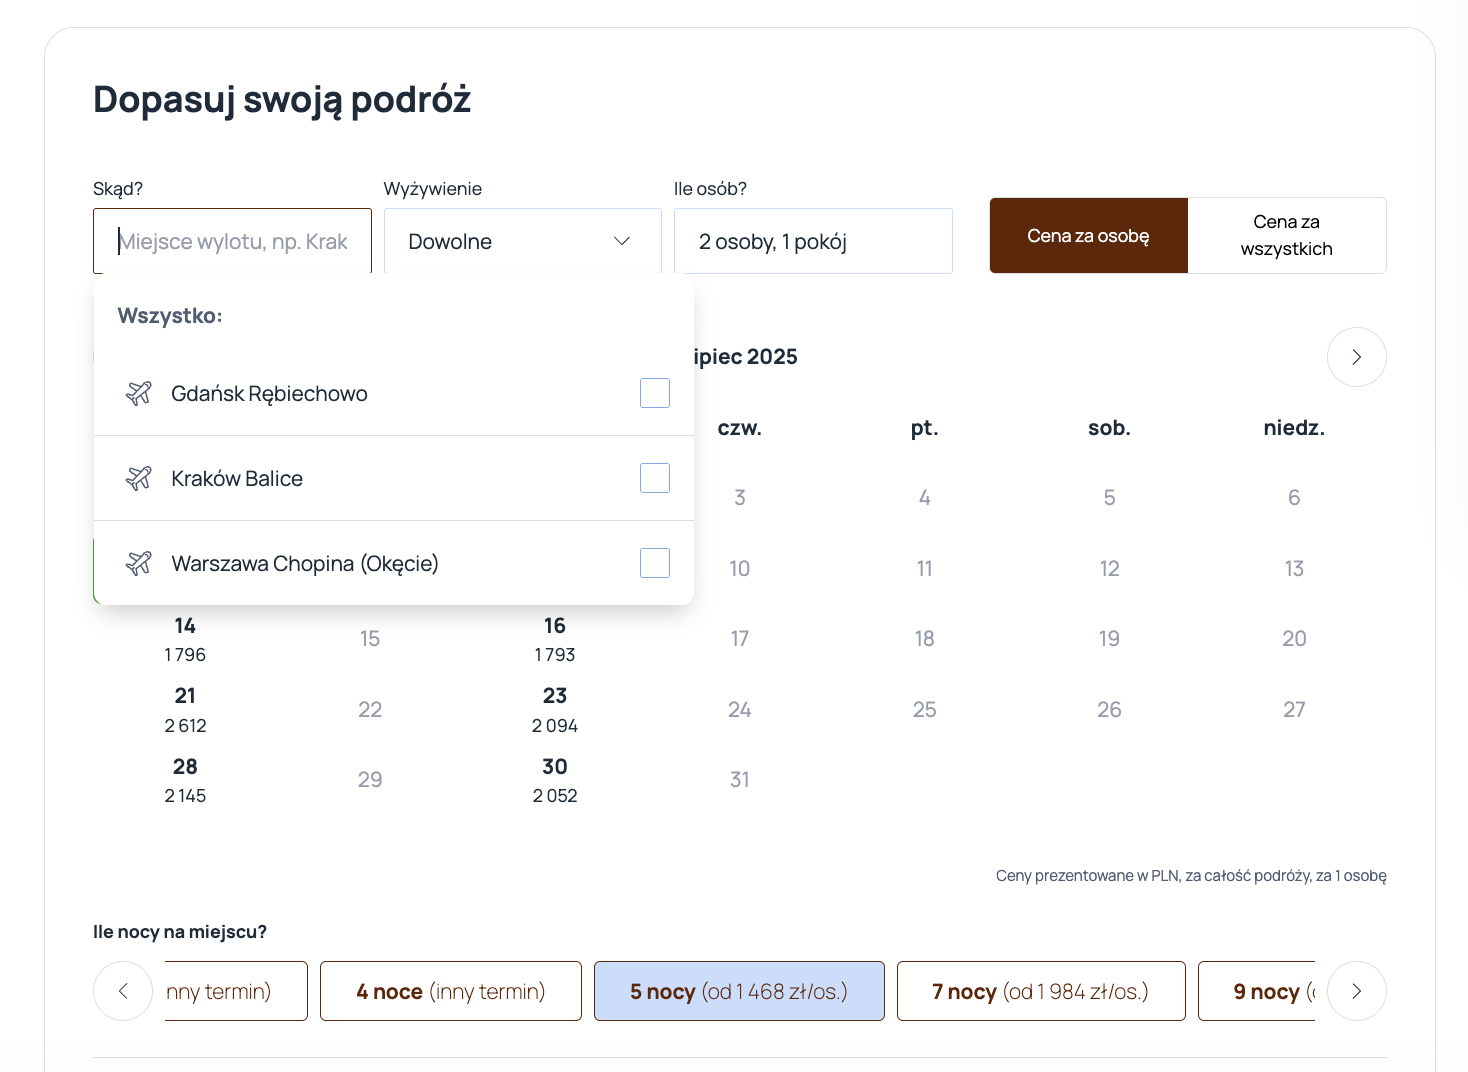Screen dimensions: 1468x1072
Task: Click the airplane icon beside Kraków Balice
Action: coord(139,478)
